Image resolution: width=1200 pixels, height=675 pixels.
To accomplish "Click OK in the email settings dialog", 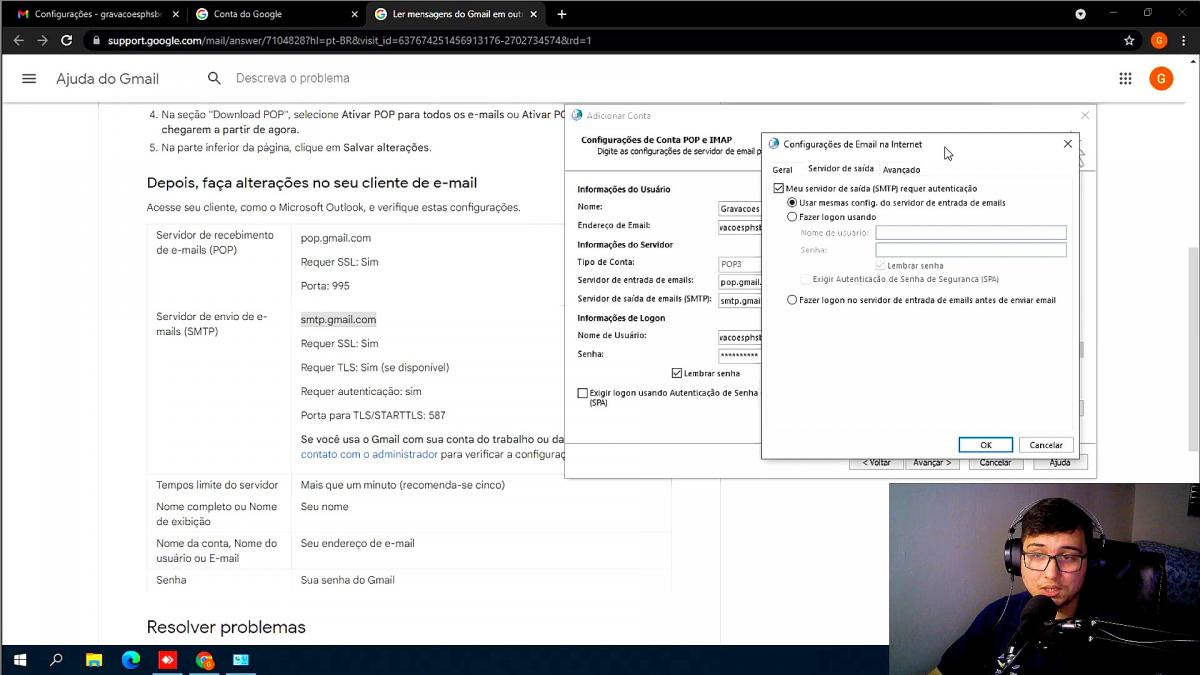I will click(x=985, y=445).
